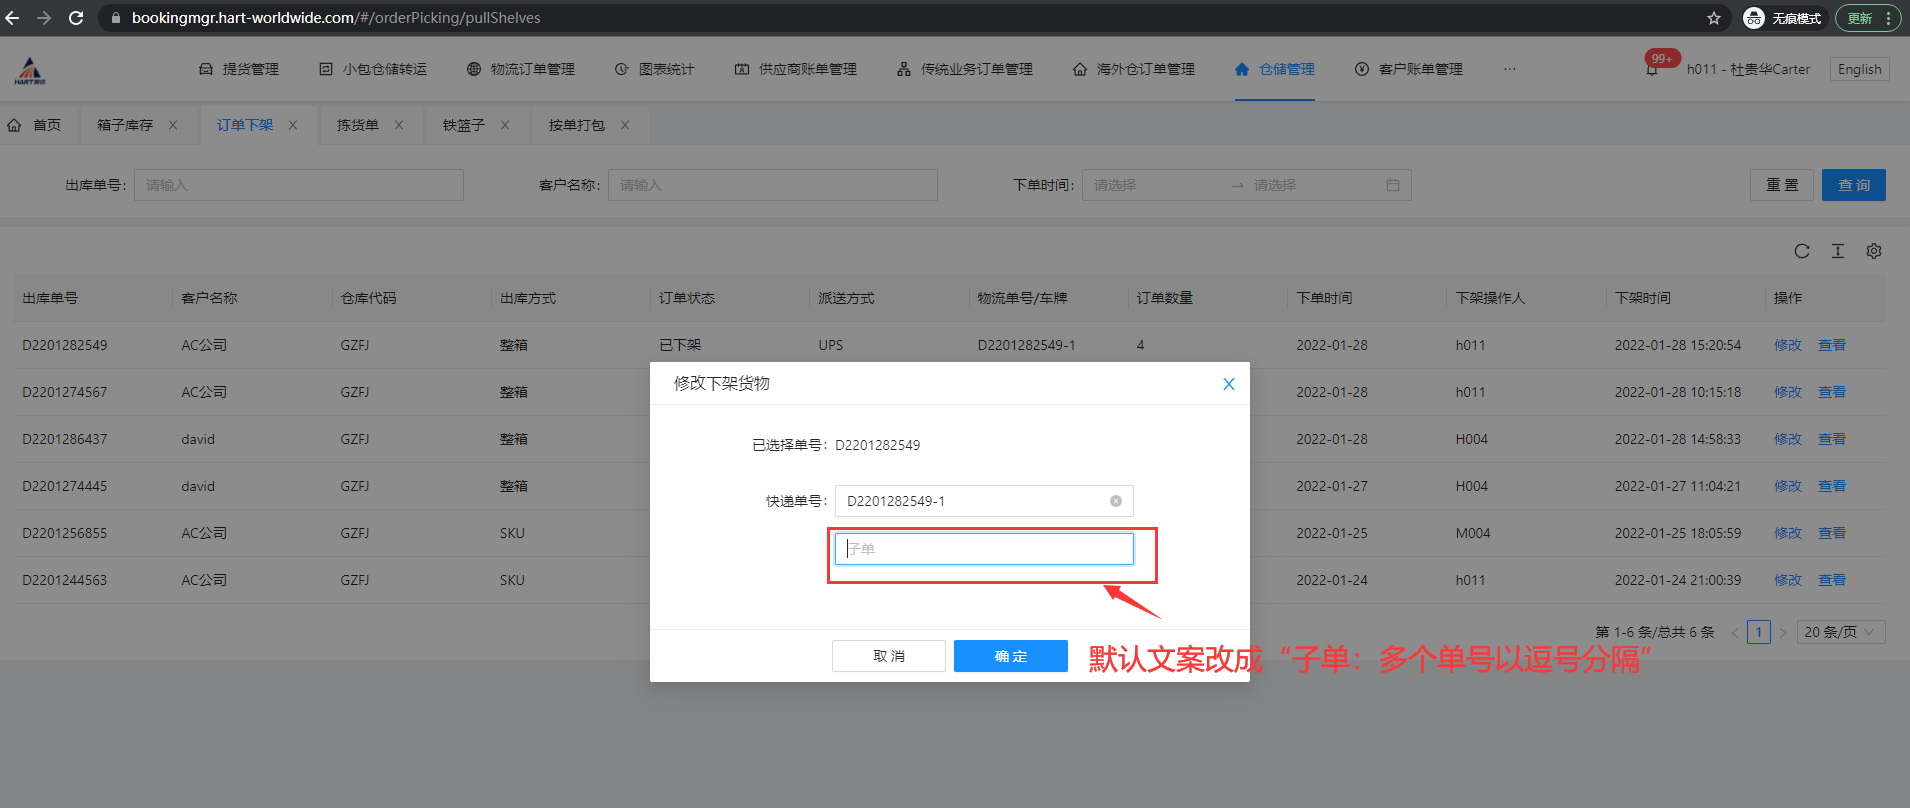Click the column height adjust icon

(1837, 251)
